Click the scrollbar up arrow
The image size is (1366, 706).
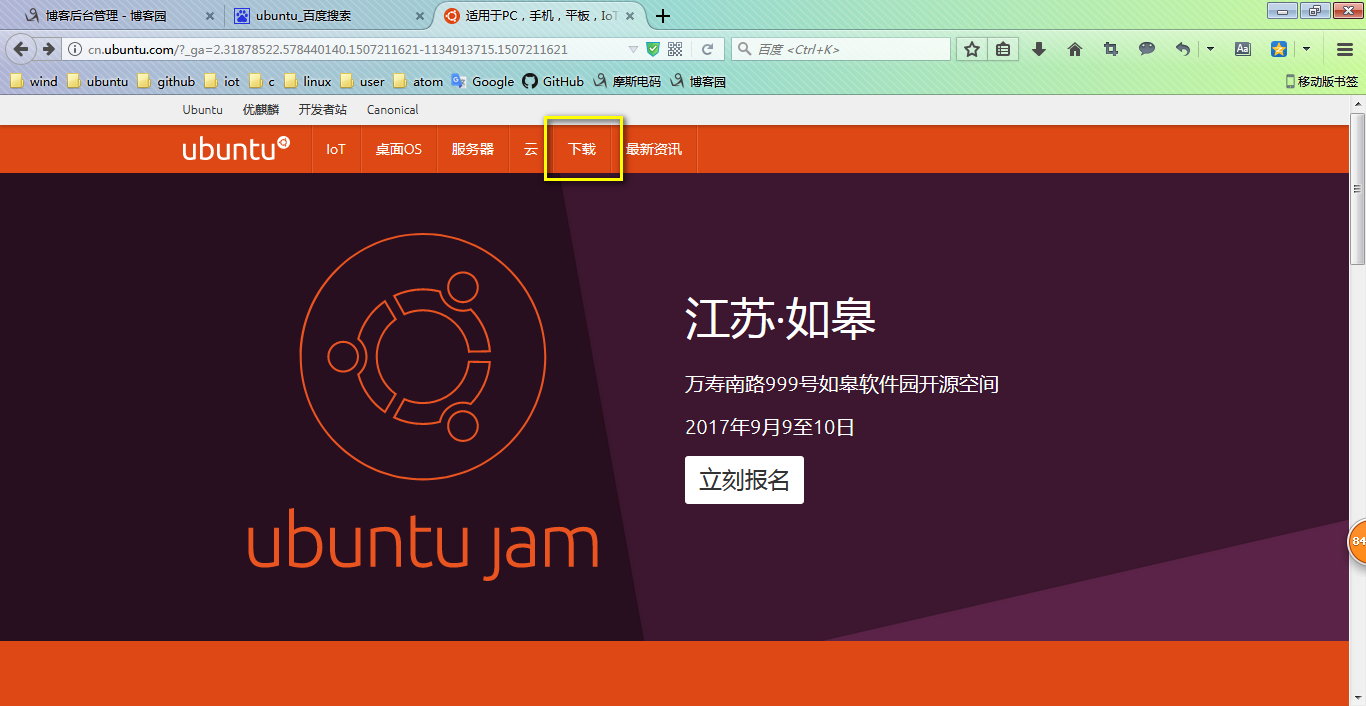coord(1357,104)
